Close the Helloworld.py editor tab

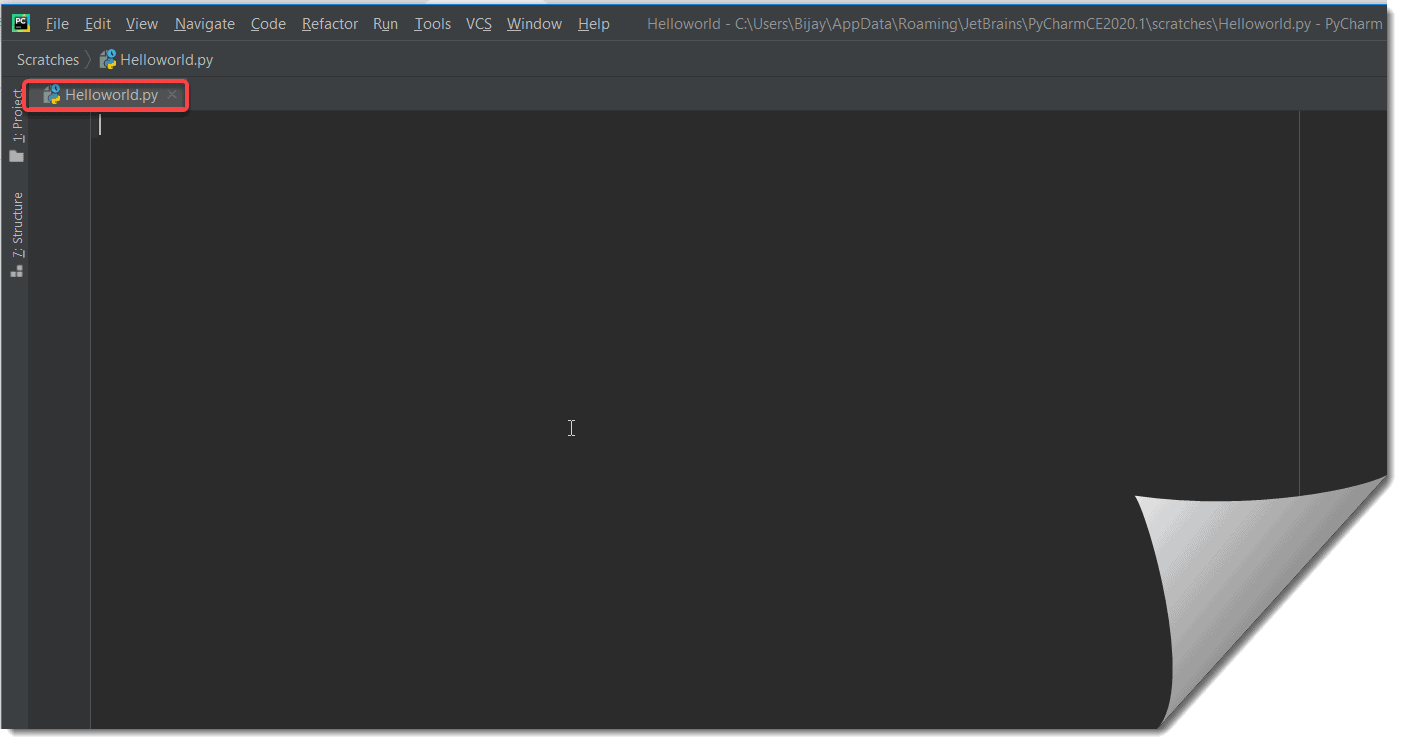click(x=171, y=95)
